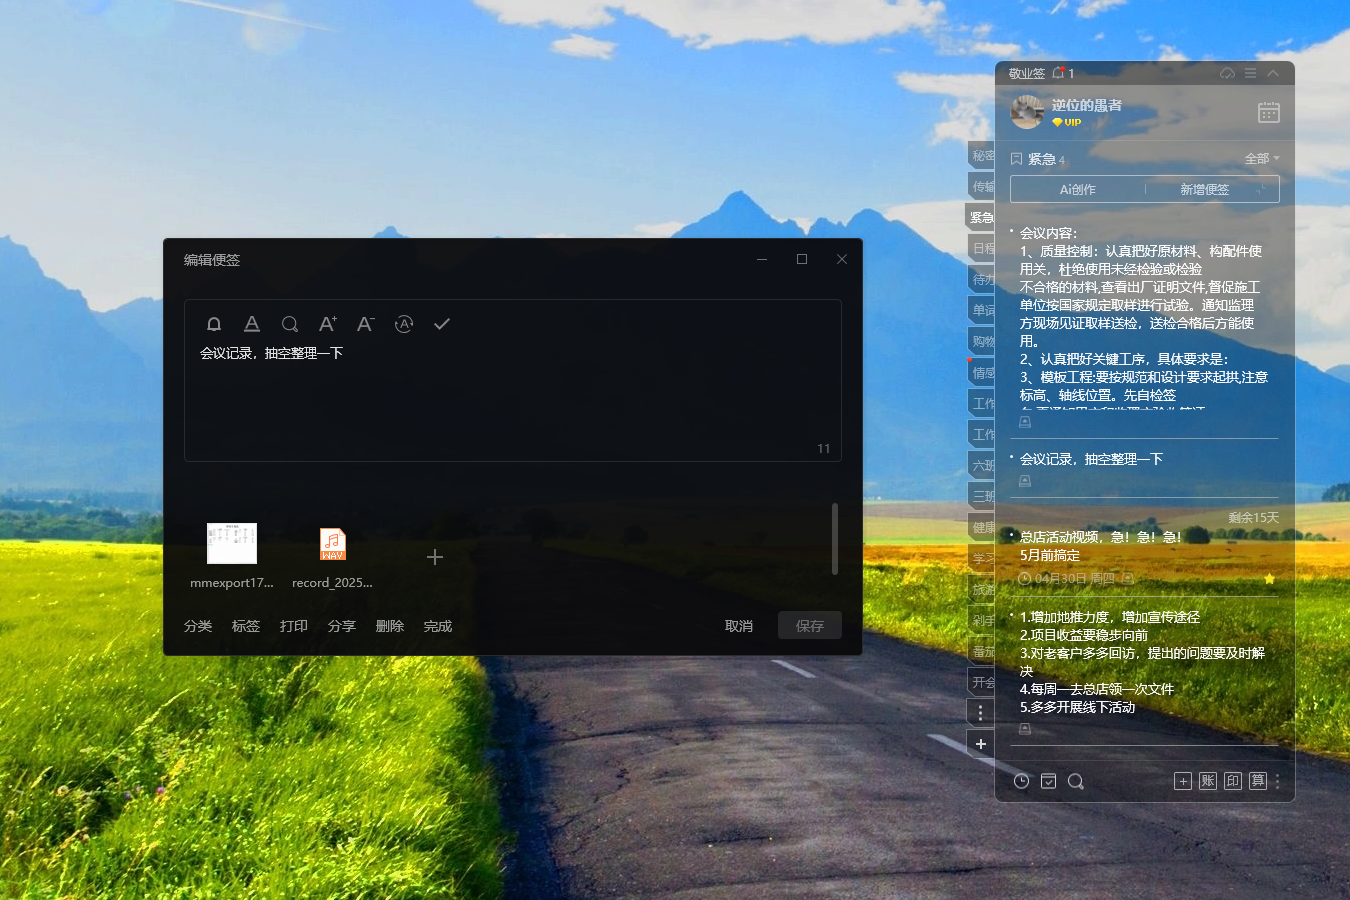This screenshot has width=1350, height=900.
Task: Toggle the checkmark completion tool in editor
Action: point(441,323)
